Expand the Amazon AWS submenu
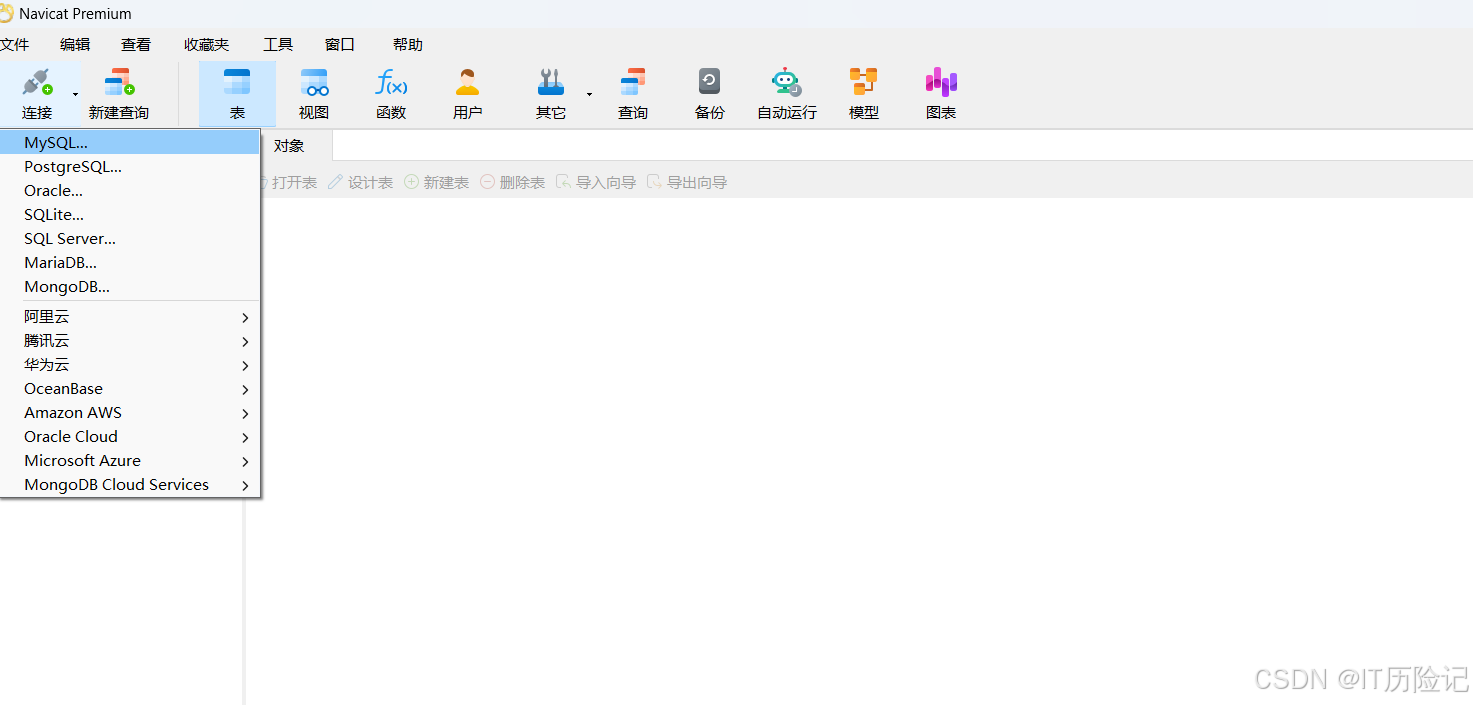 [130, 413]
